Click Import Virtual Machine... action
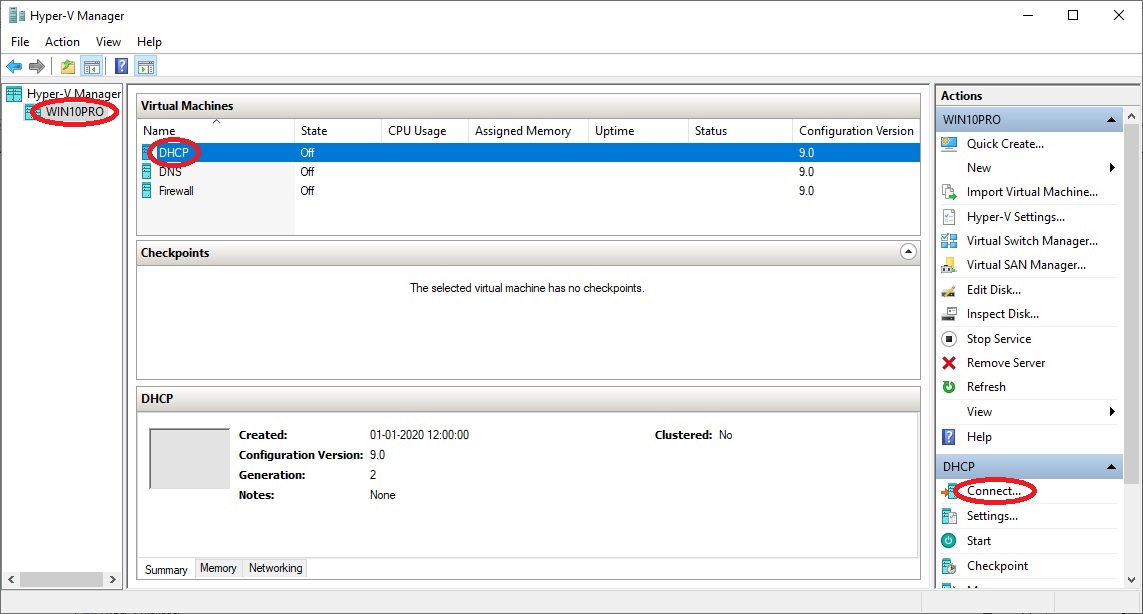The image size is (1143, 614). click(1032, 192)
